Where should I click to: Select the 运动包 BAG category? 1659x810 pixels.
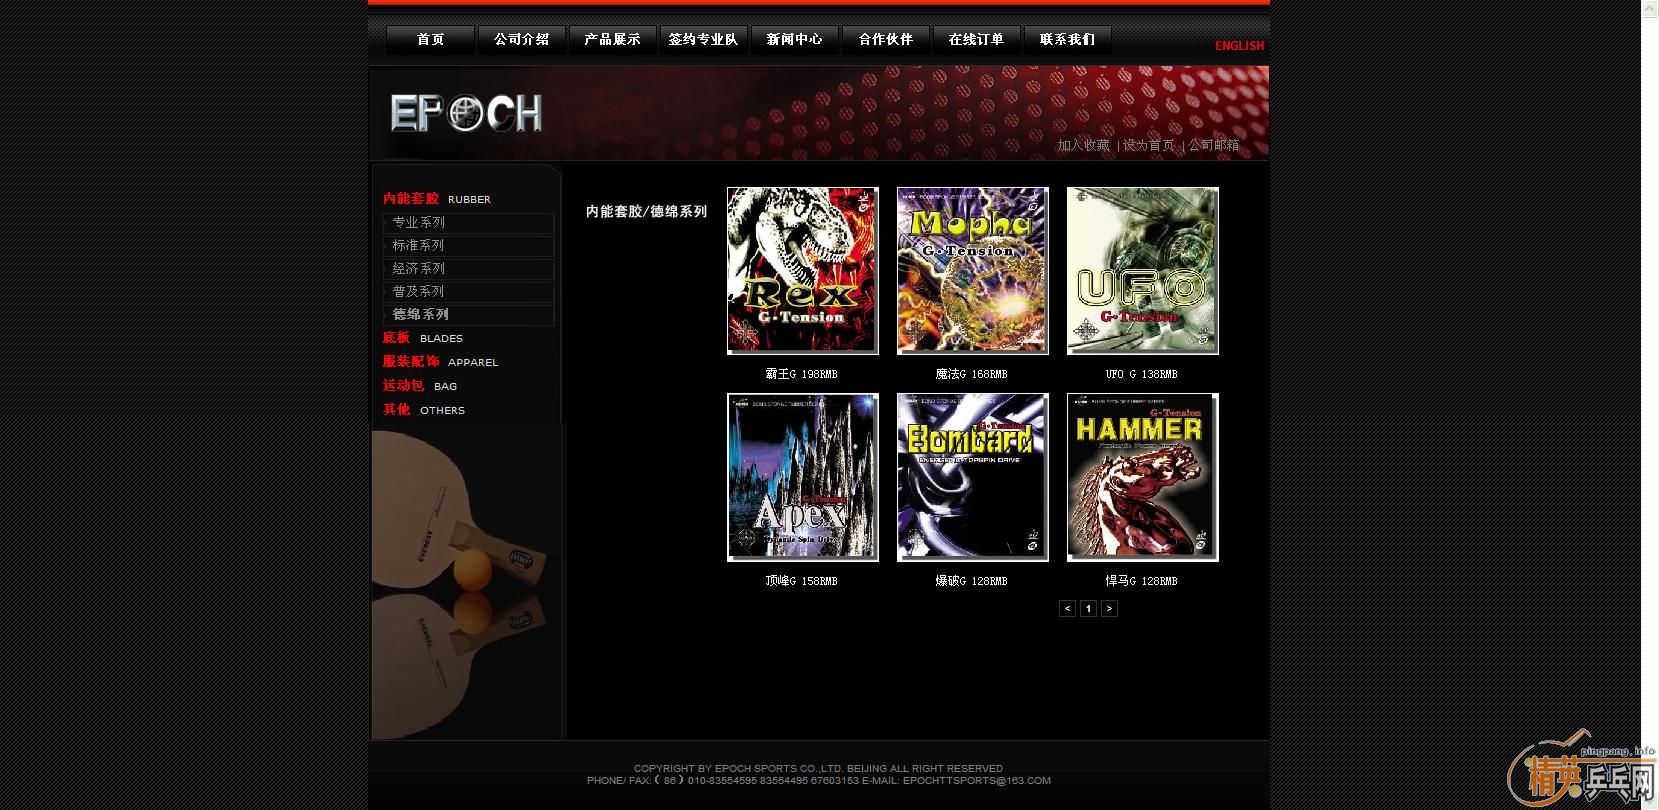420,386
